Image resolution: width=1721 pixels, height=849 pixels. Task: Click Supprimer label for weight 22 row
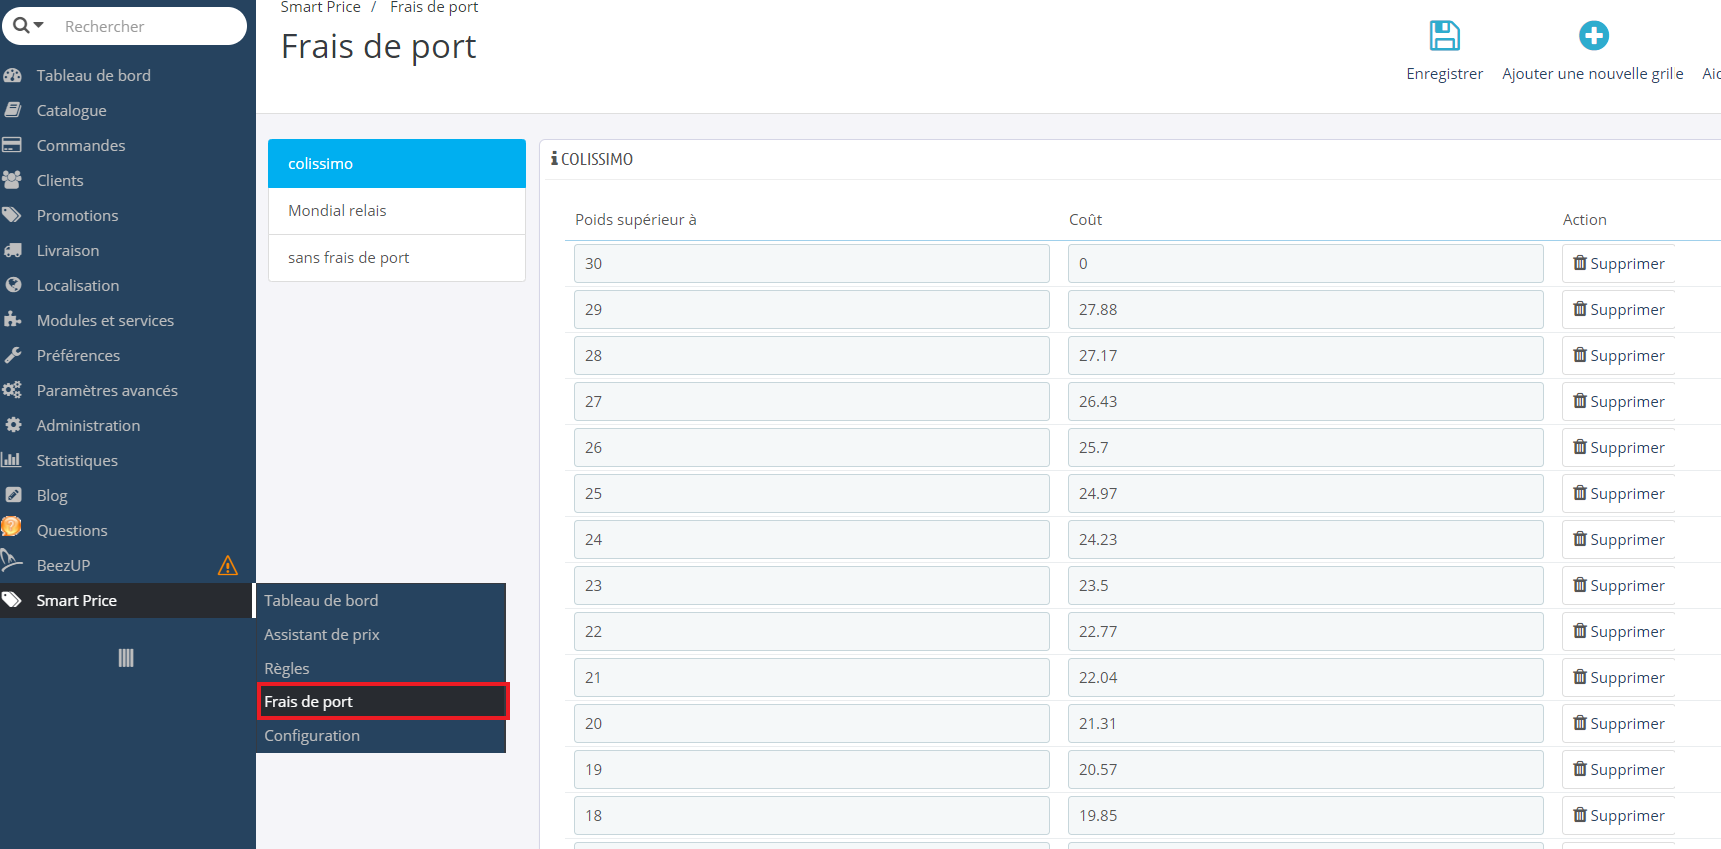(x=1627, y=632)
